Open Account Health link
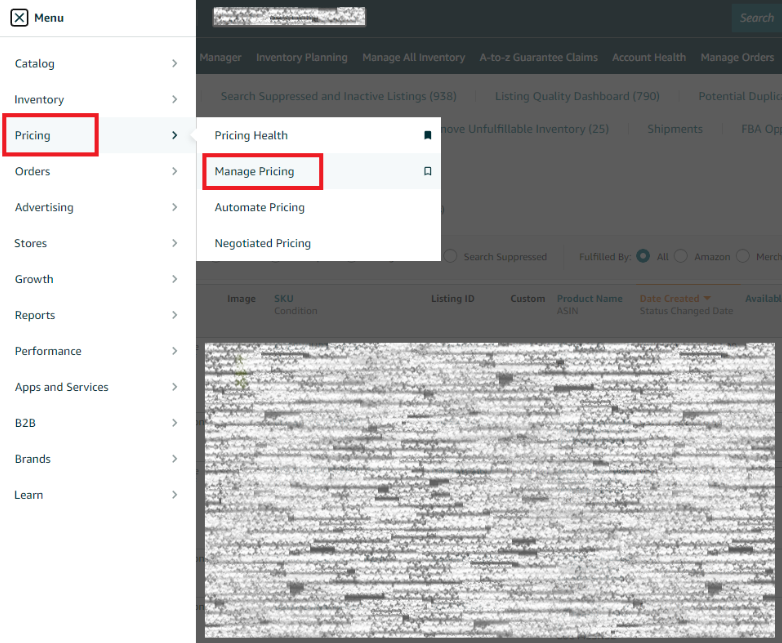The height and width of the screenshot is (643, 782). (649, 57)
